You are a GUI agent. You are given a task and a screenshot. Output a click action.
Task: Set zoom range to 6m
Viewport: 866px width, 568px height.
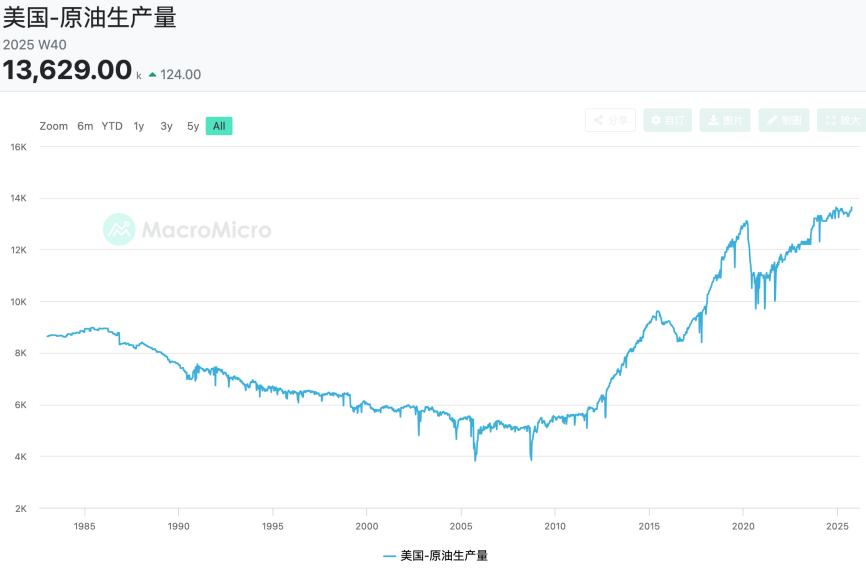[x=85, y=126]
